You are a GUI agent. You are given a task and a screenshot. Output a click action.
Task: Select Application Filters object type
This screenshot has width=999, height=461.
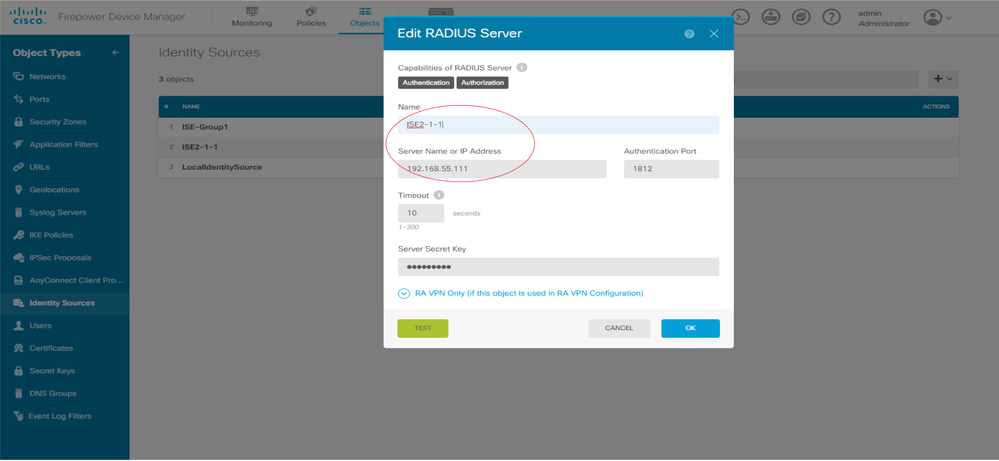(x=64, y=145)
